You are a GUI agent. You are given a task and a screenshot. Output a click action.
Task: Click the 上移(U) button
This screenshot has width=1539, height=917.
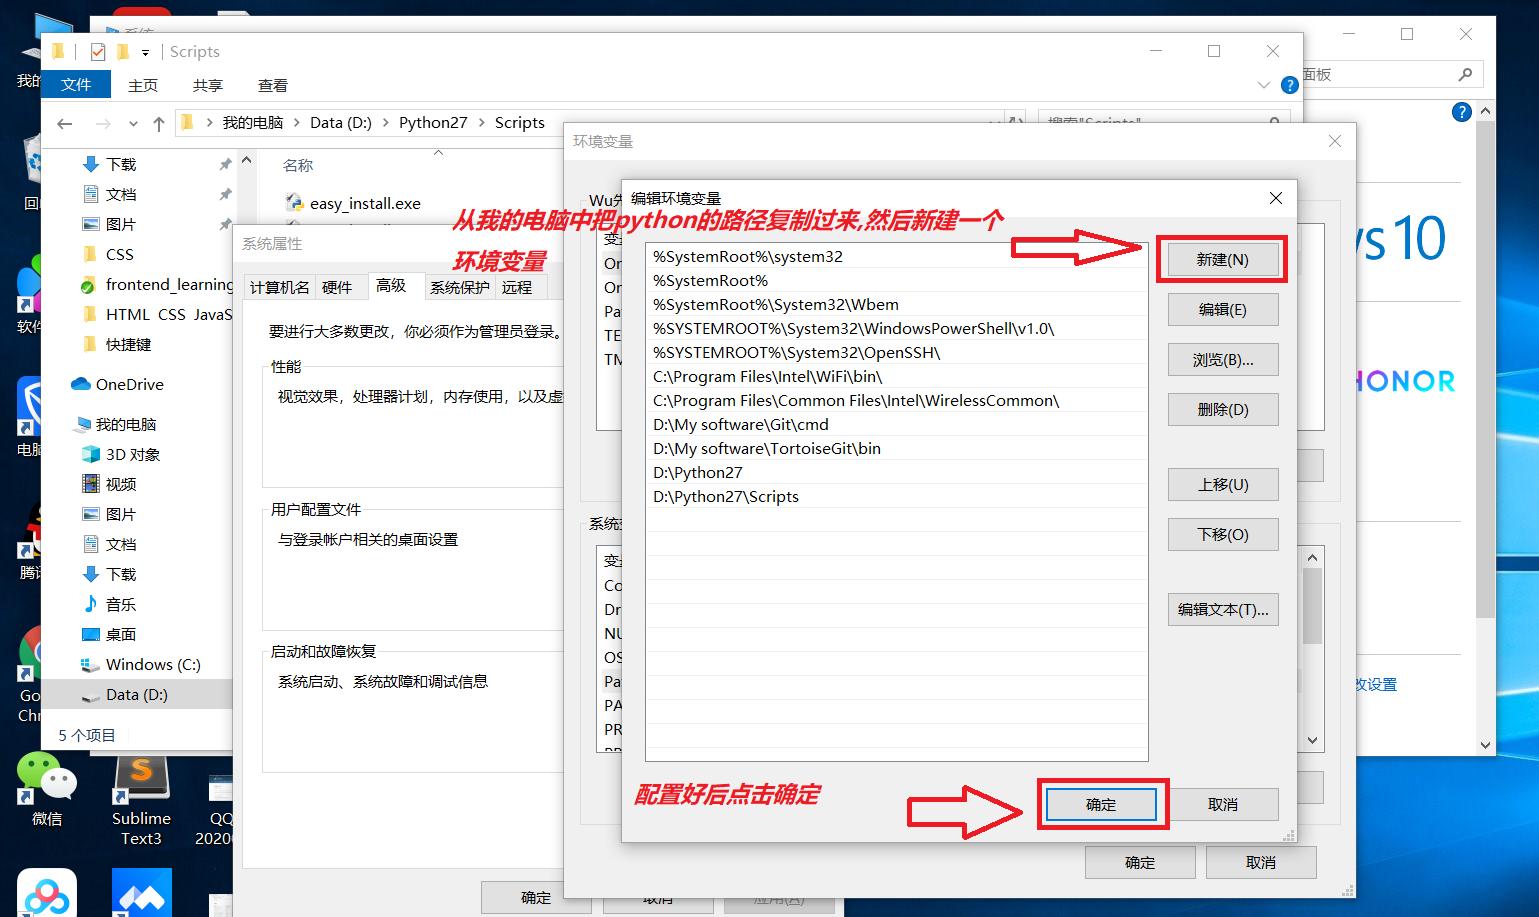coord(1222,485)
